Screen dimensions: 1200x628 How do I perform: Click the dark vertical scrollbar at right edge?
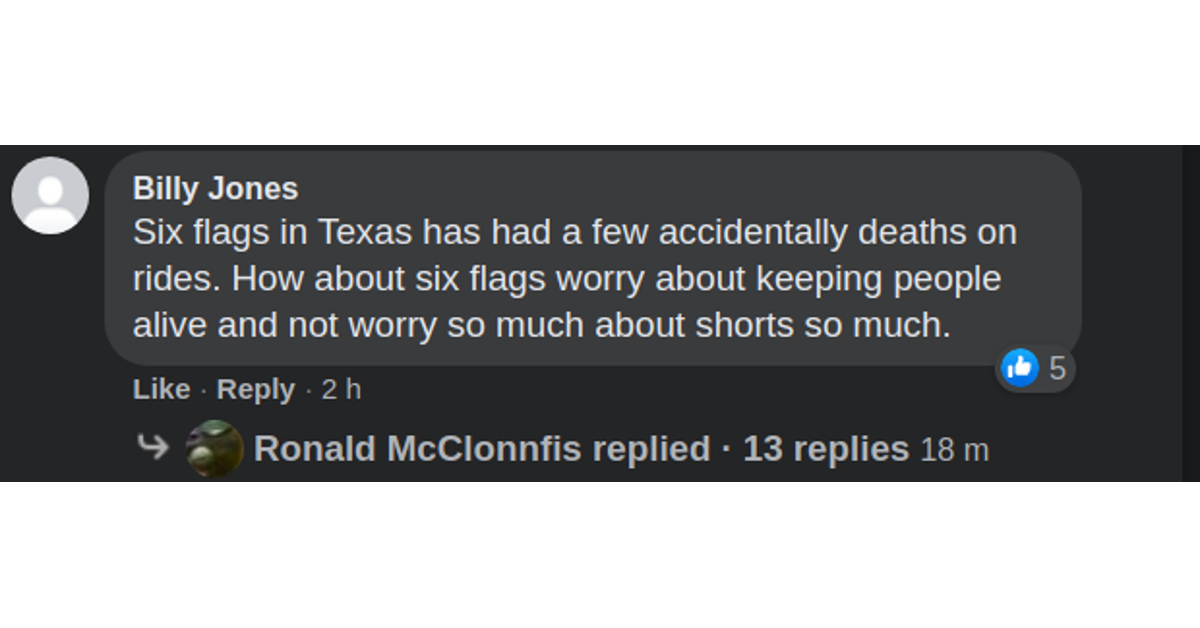(1191, 313)
